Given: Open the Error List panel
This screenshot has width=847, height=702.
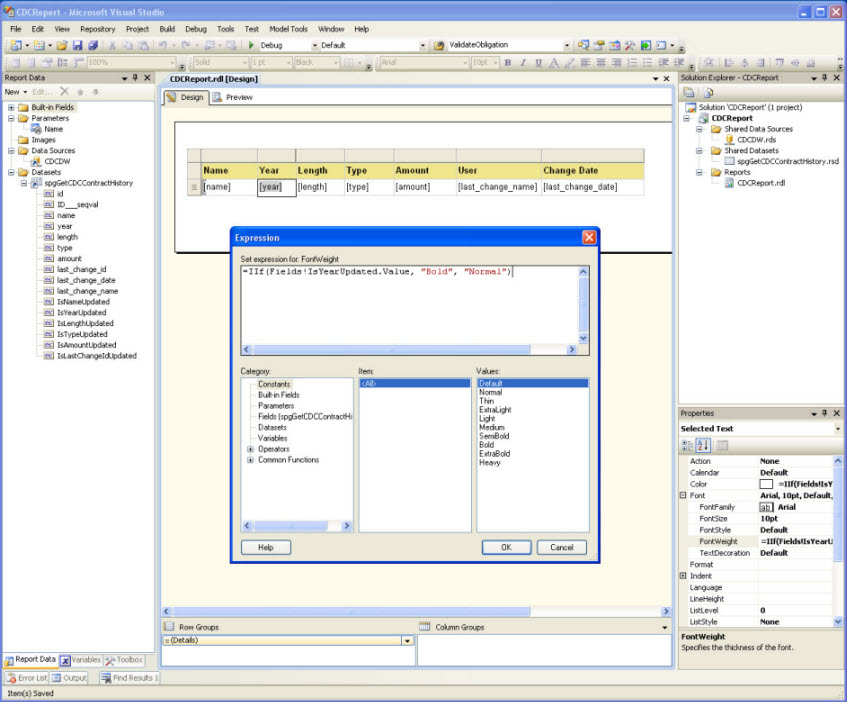Looking at the screenshot, I should tap(26, 678).
